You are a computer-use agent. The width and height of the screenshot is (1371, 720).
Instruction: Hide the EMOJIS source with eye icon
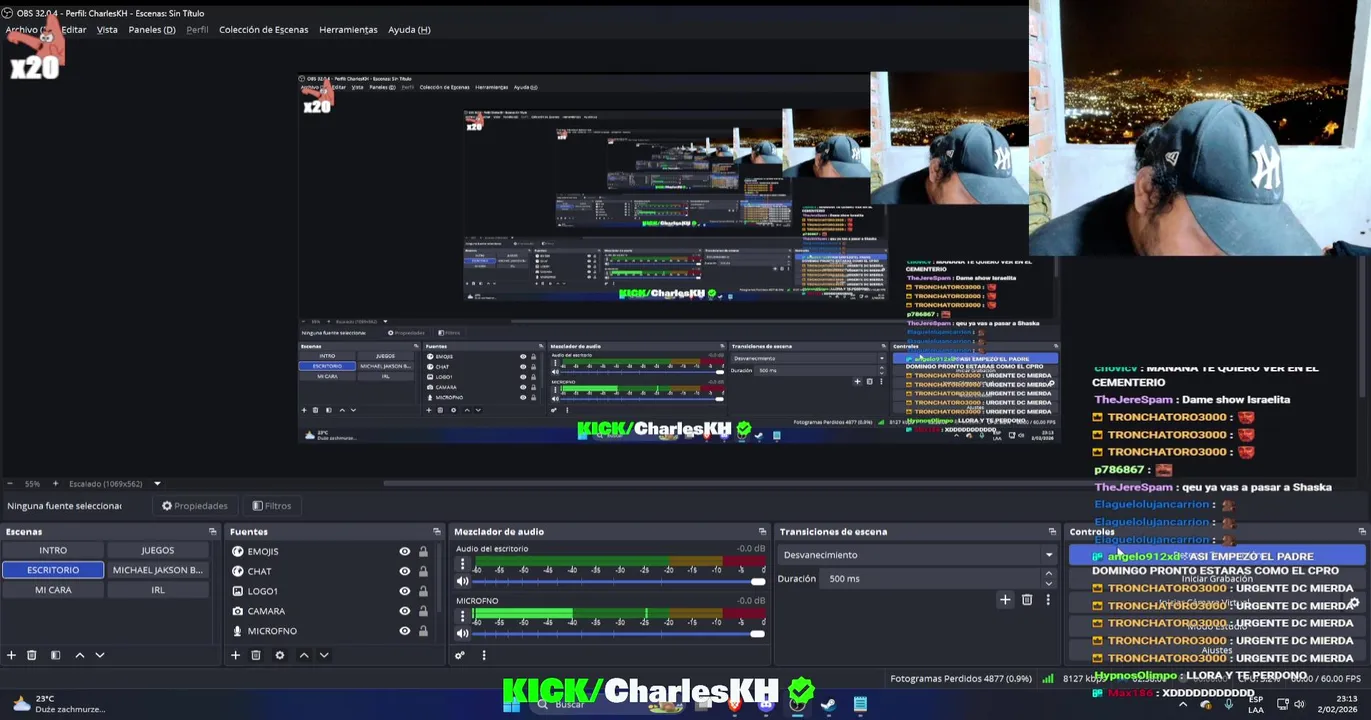point(405,552)
